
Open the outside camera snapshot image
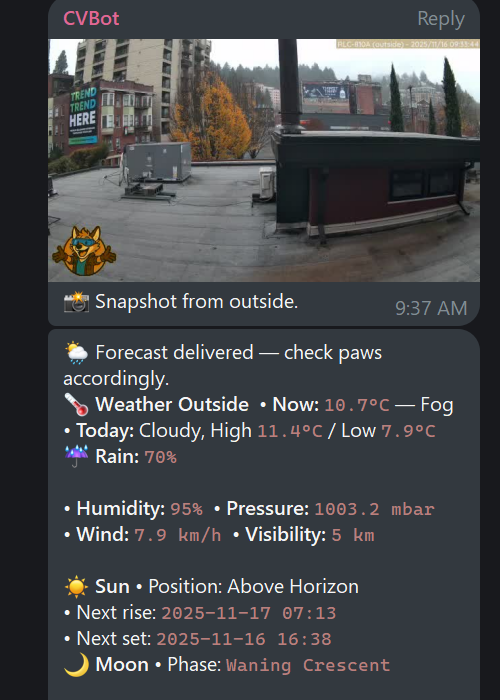(264, 160)
